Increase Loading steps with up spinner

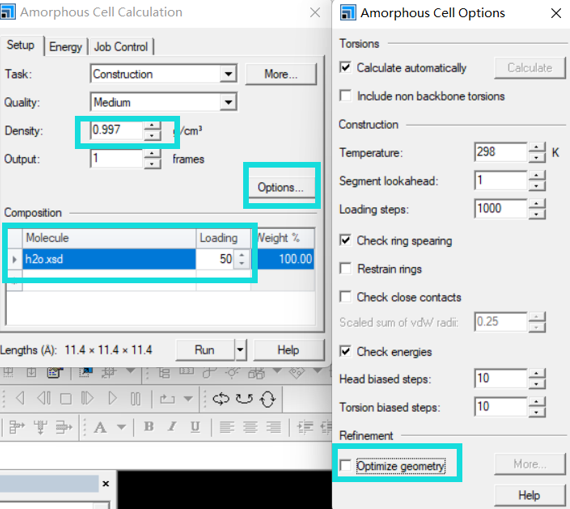[x=537, y=204]
